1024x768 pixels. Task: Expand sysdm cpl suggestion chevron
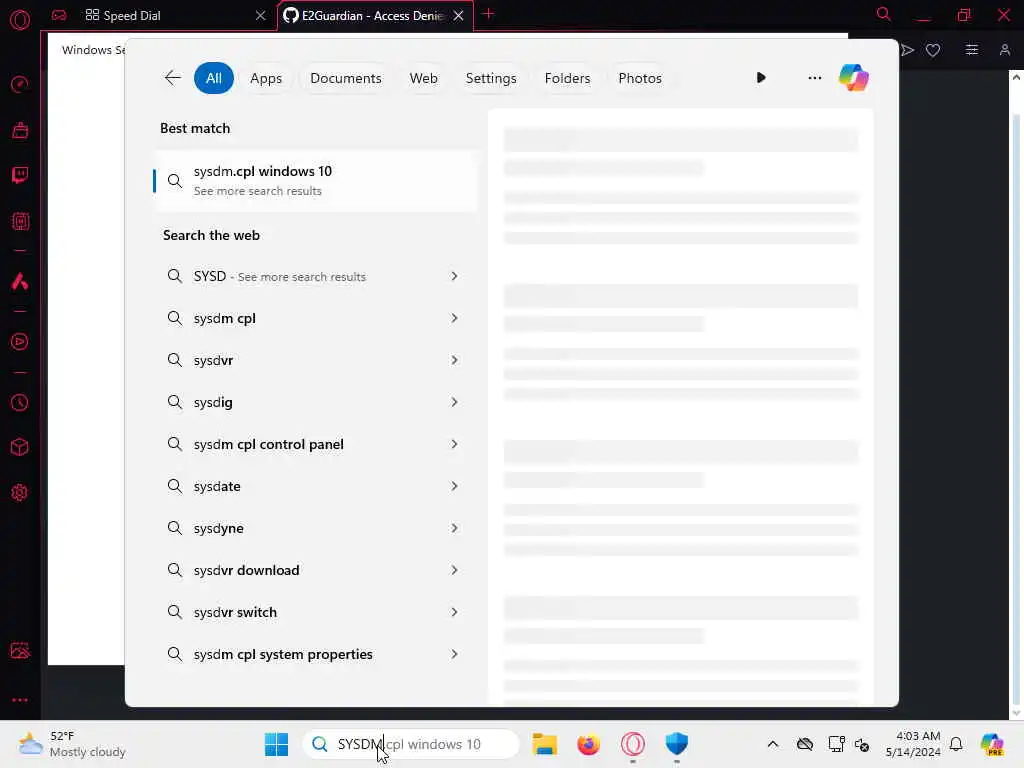tap(454, 318)
